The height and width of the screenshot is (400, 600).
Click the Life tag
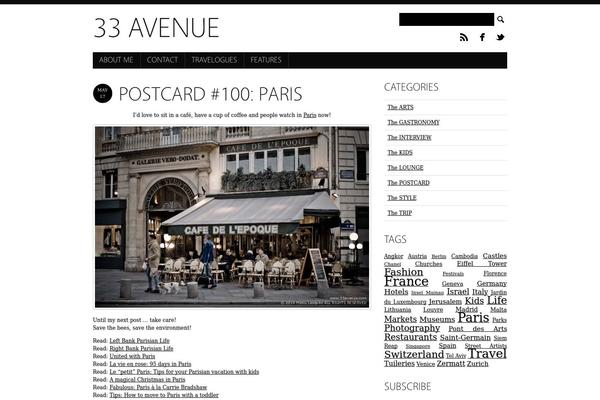[x=497, y=300]
